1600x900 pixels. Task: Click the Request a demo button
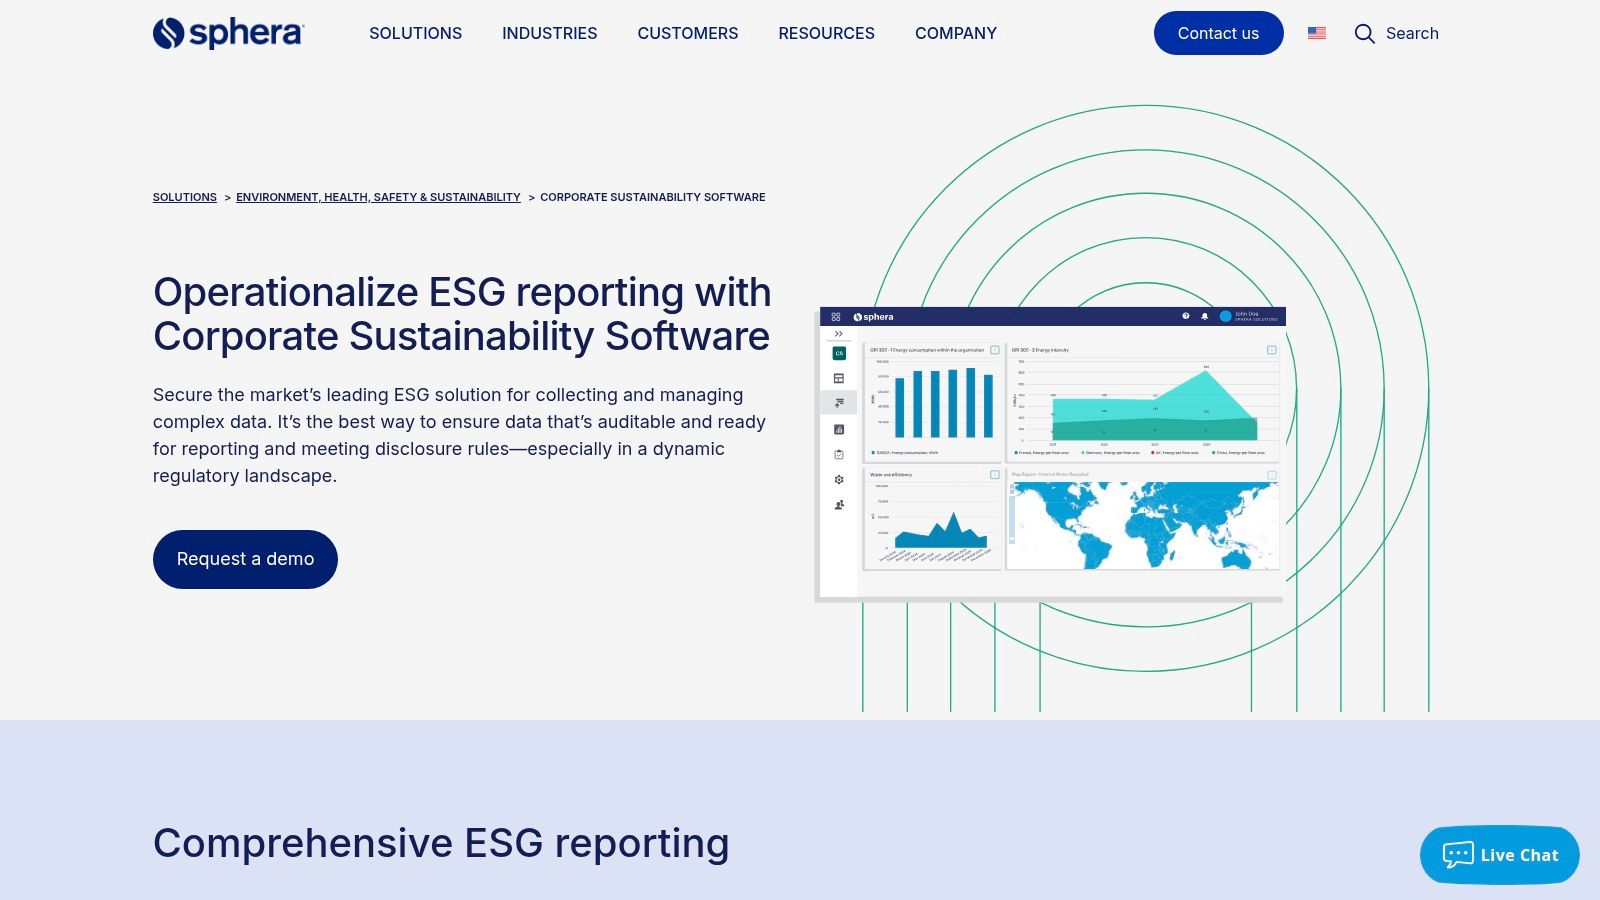[x=245, y=559]
